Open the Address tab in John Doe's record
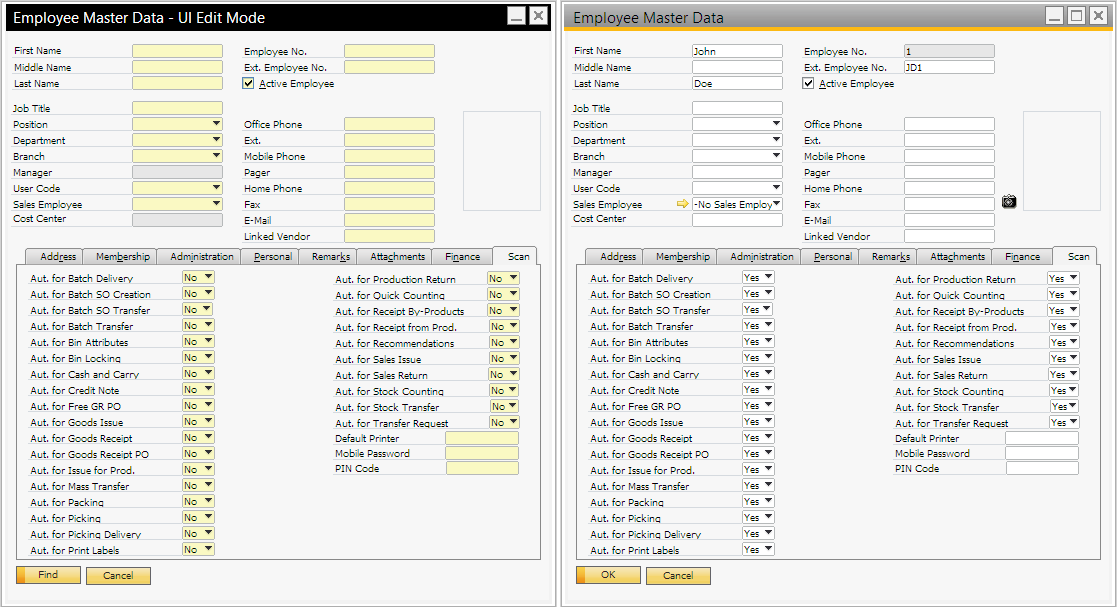The image size is (1117, 607). pos(618,257)
